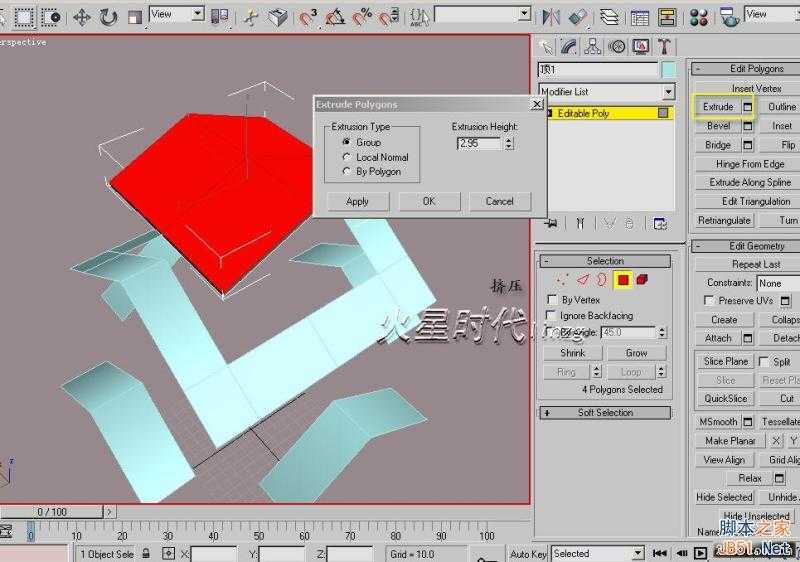
Task: Select the Rectangular Selection Region tool
Action: click(24, 17)
